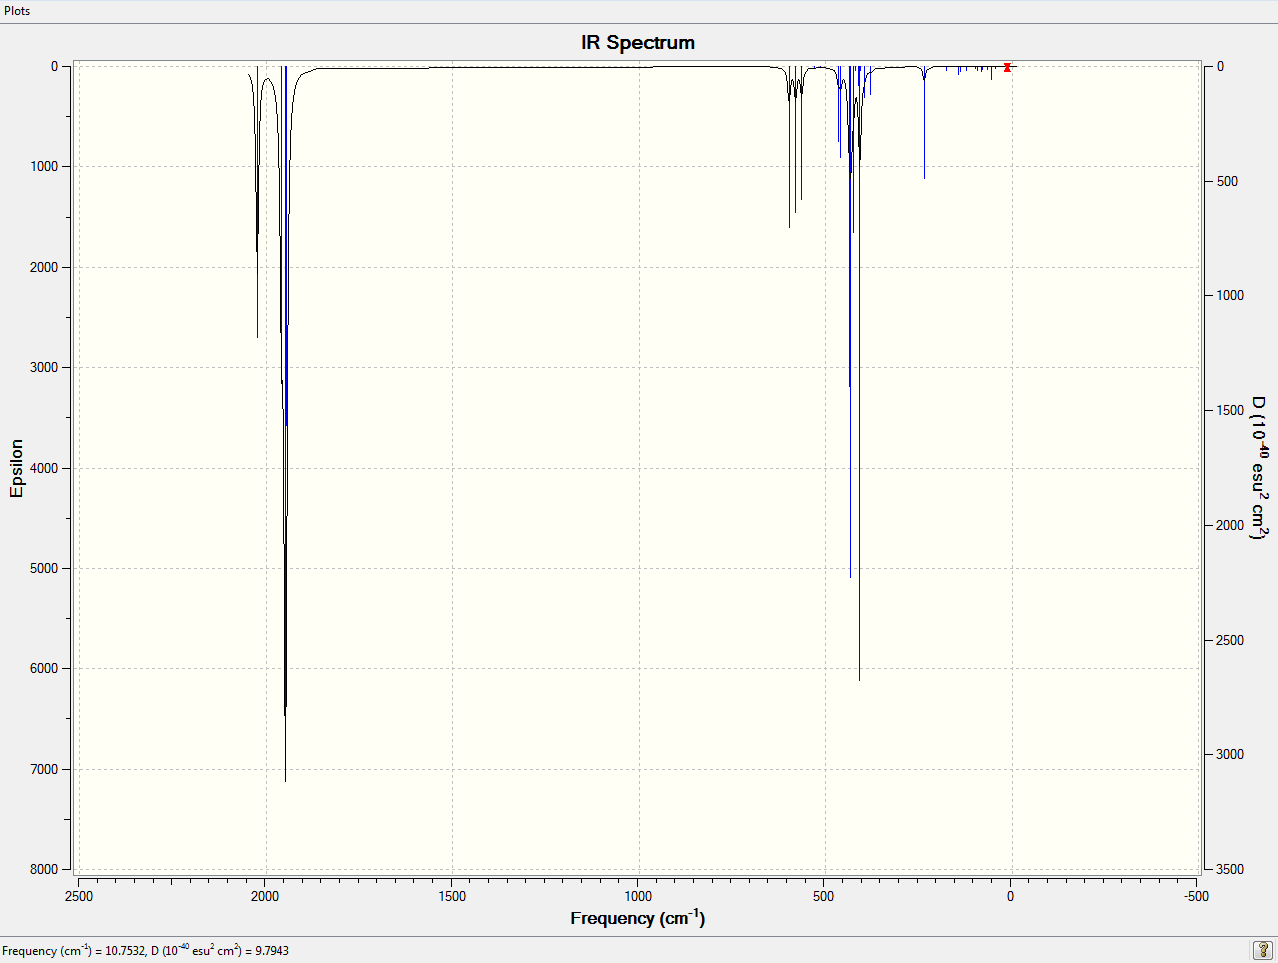Viewport: 1278px width, 963px height.
Task: Click the -500 tick label on frequency axis
Action: coord(1196,896)
